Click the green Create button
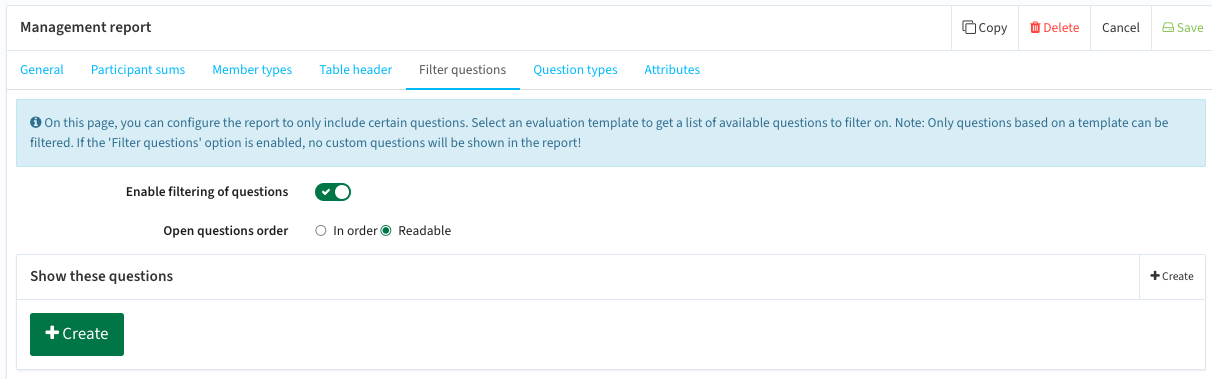Screen dimensions: 1212x379 pyautogui.click(x=77, y=334)
